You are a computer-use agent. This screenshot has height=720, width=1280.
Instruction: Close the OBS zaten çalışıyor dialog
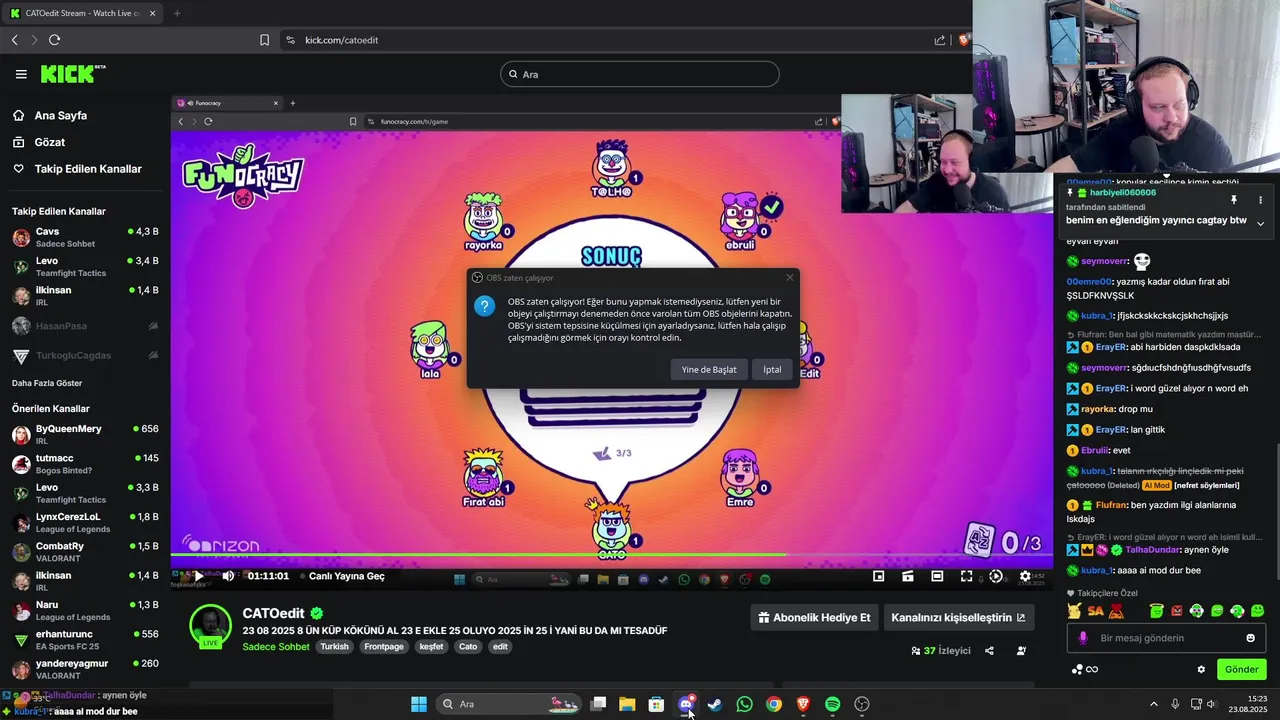[x=789, y=277]
